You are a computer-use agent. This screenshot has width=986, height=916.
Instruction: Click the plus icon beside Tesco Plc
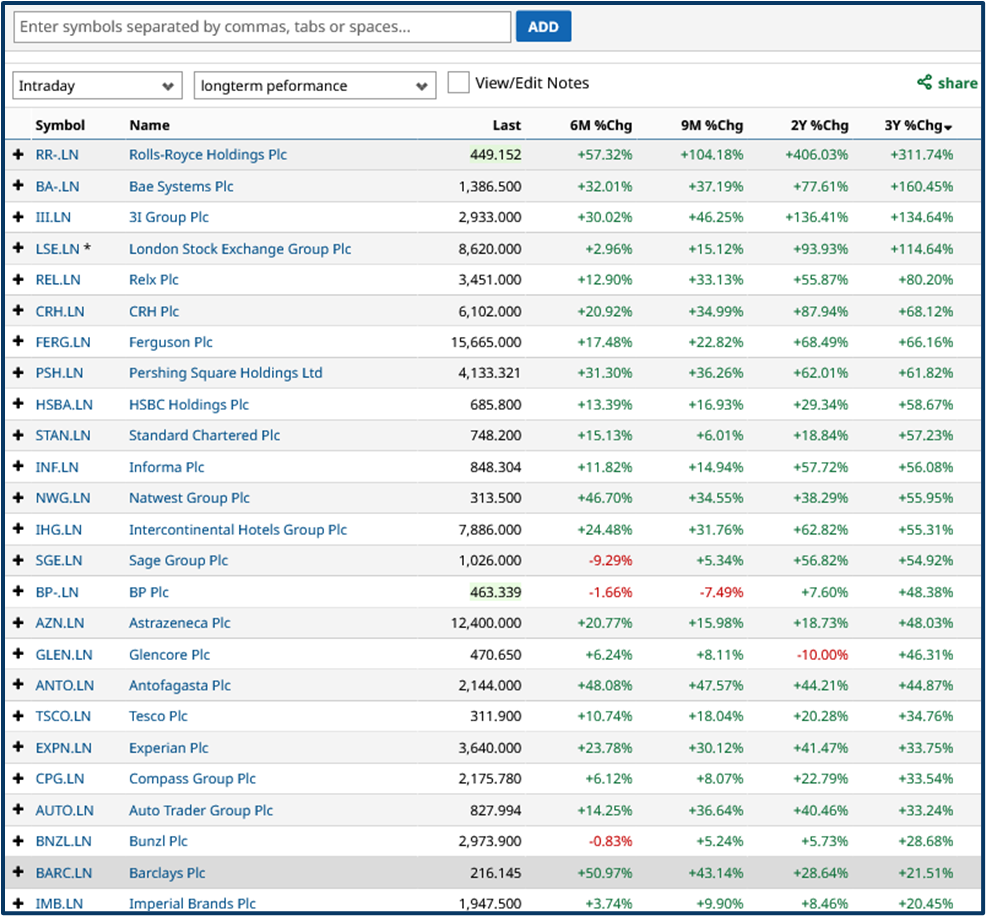coord(19,716)
